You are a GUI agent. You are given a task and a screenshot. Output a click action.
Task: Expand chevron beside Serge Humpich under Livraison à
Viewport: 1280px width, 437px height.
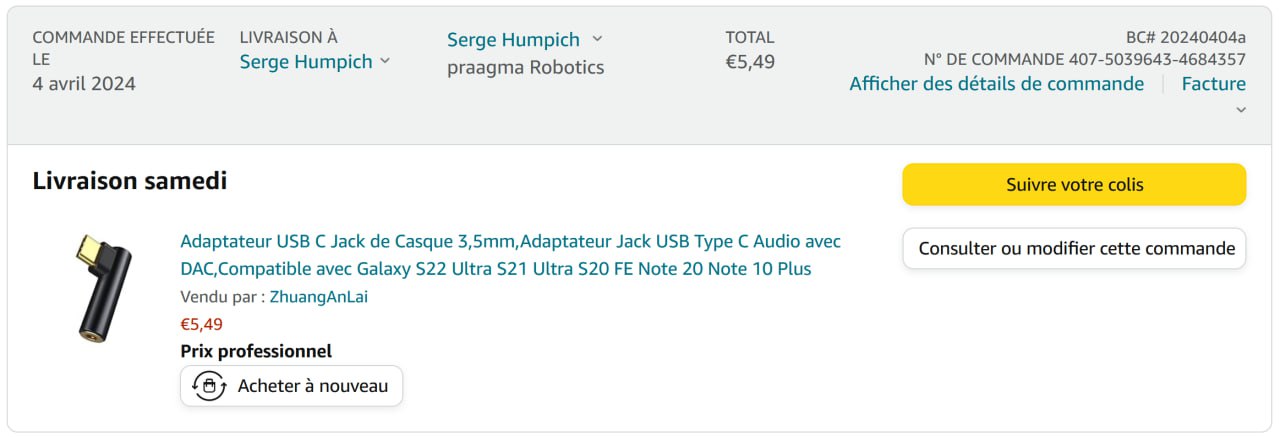coord(385,62)
